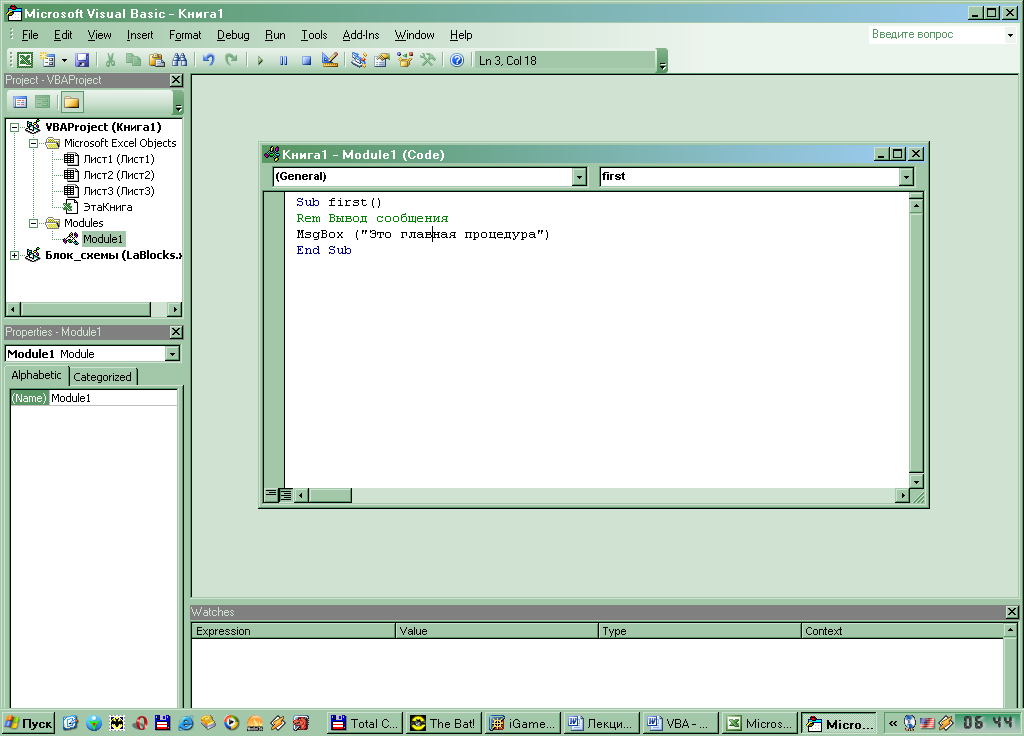Image resolution: width=1024 pixels, height=736 pixels.
Task: Click the Context column header in Watches
Action: [902, 631]
